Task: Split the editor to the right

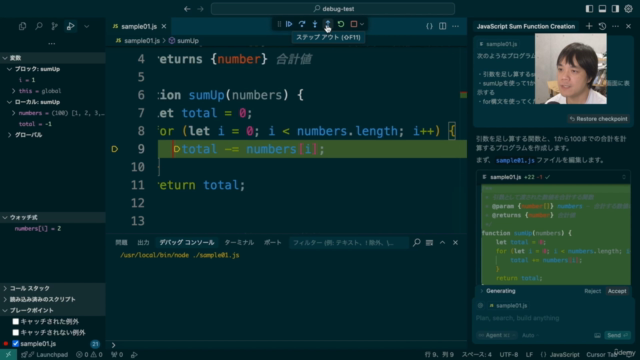Action: 442,26
